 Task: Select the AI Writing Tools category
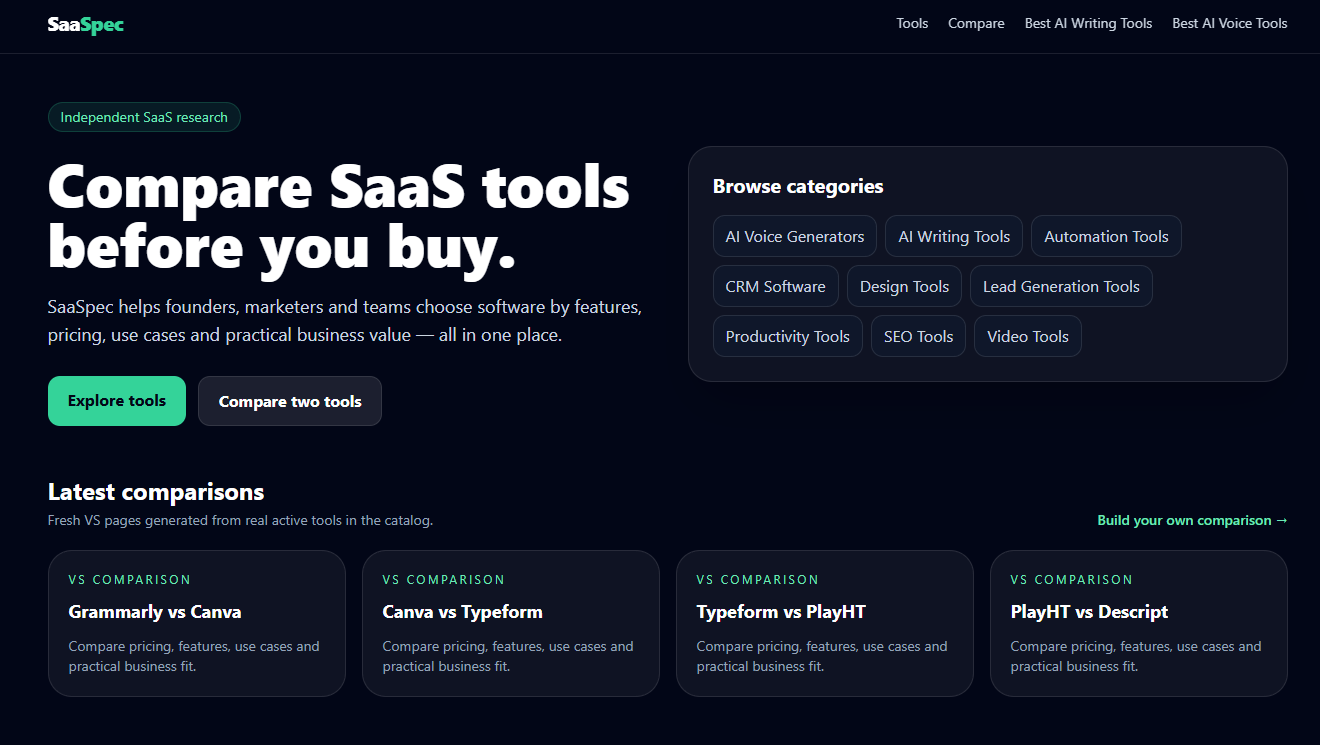(x=954, y=236)
